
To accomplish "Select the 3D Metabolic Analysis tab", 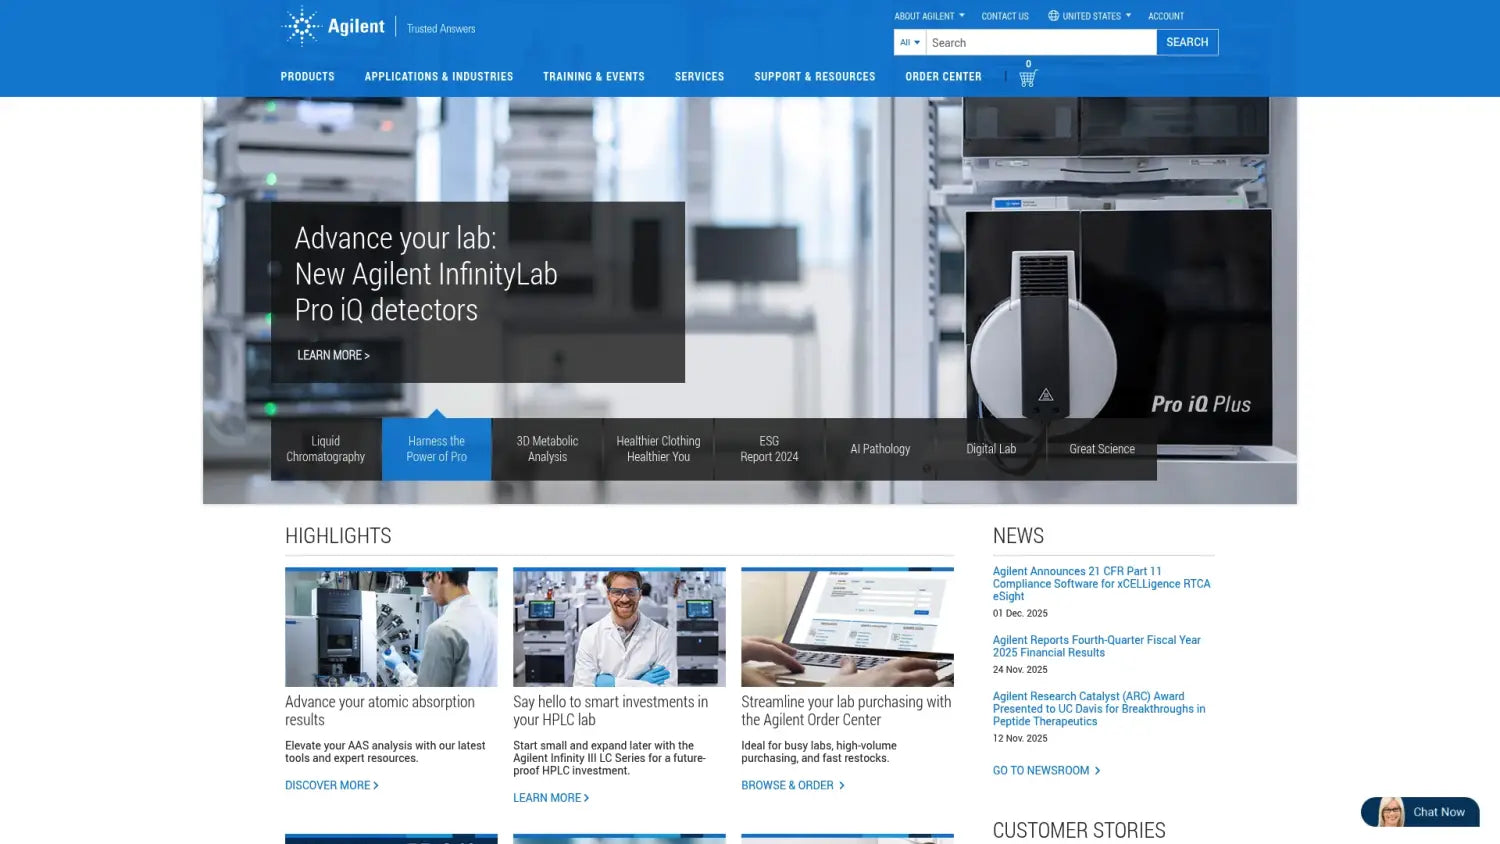I will pyautogui.click(x=547, y=449).
